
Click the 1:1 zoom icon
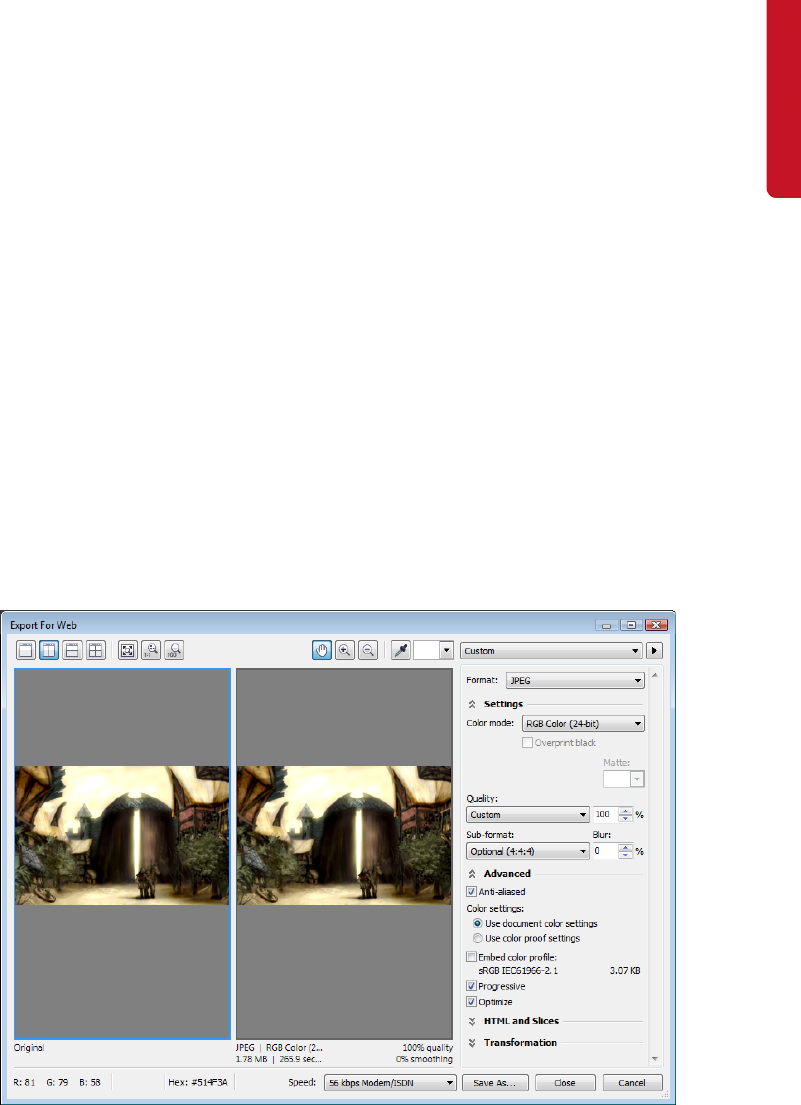(x=151, y=650)
